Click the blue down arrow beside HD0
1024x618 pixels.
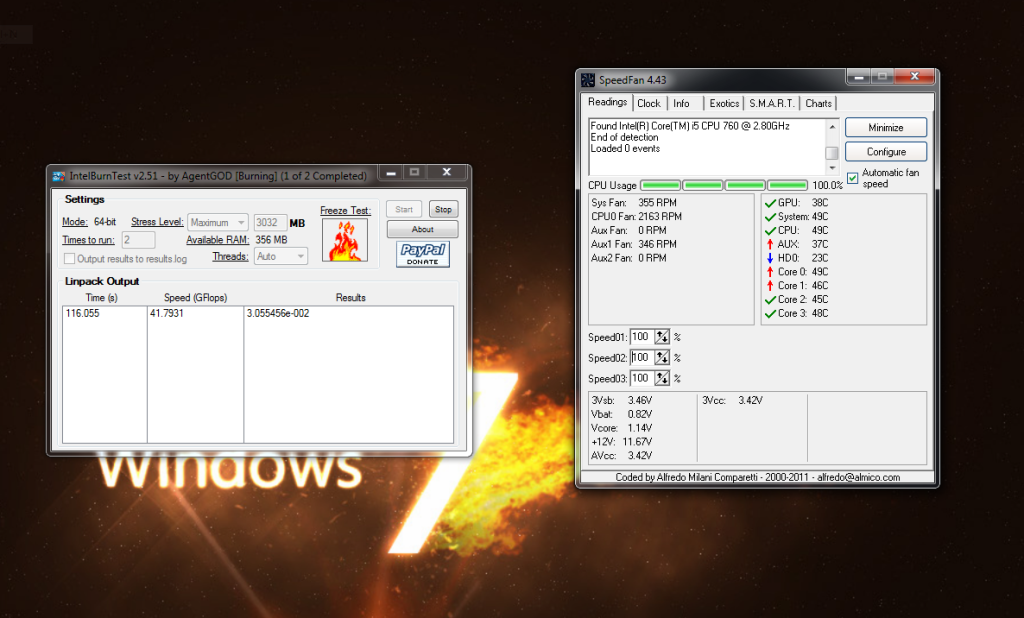pos(769,259)
